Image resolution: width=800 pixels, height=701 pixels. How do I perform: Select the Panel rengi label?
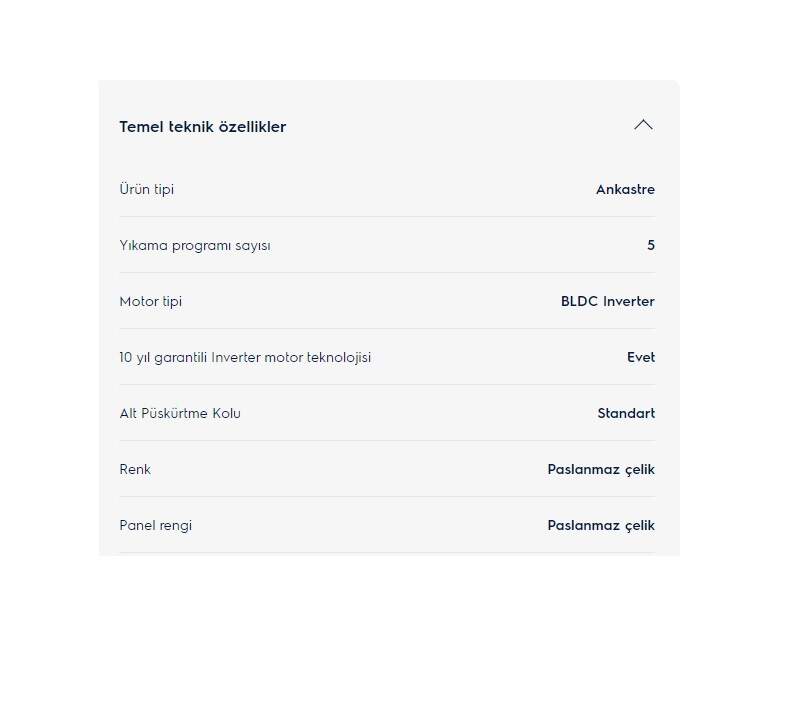156,525
